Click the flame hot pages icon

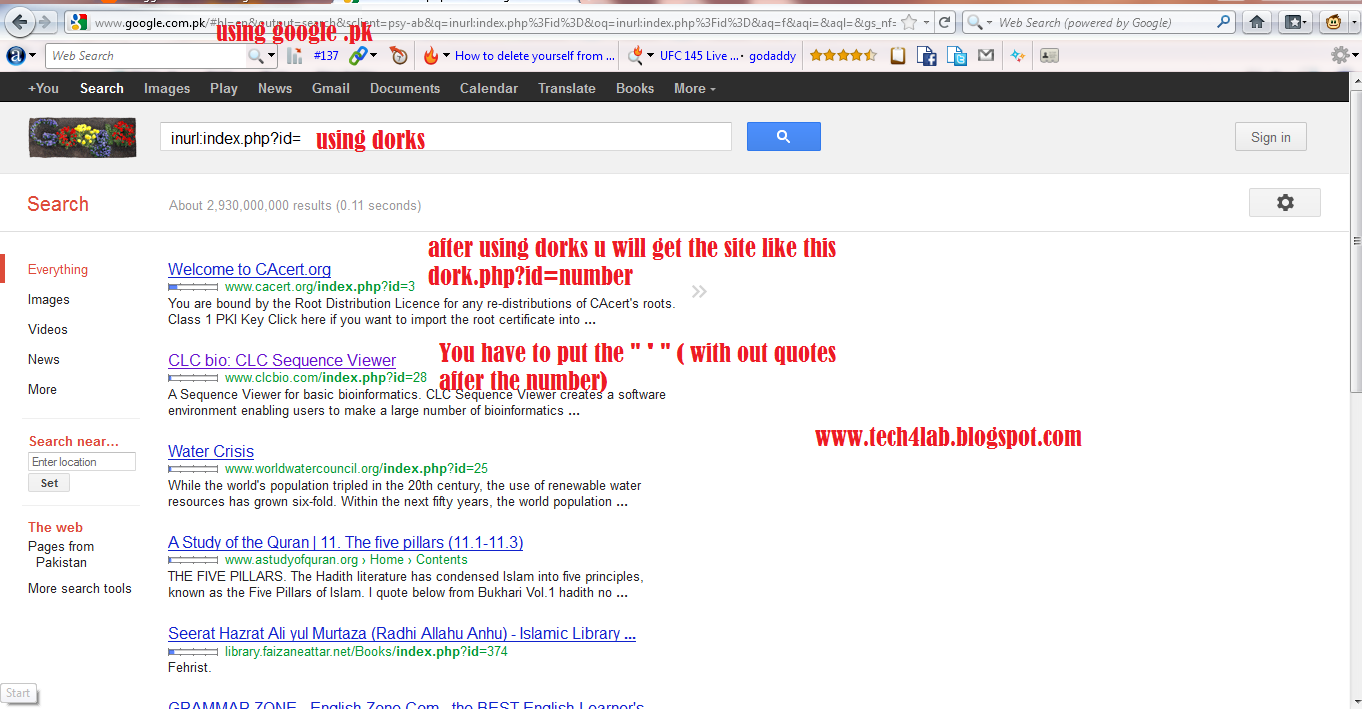pos(431,56)
